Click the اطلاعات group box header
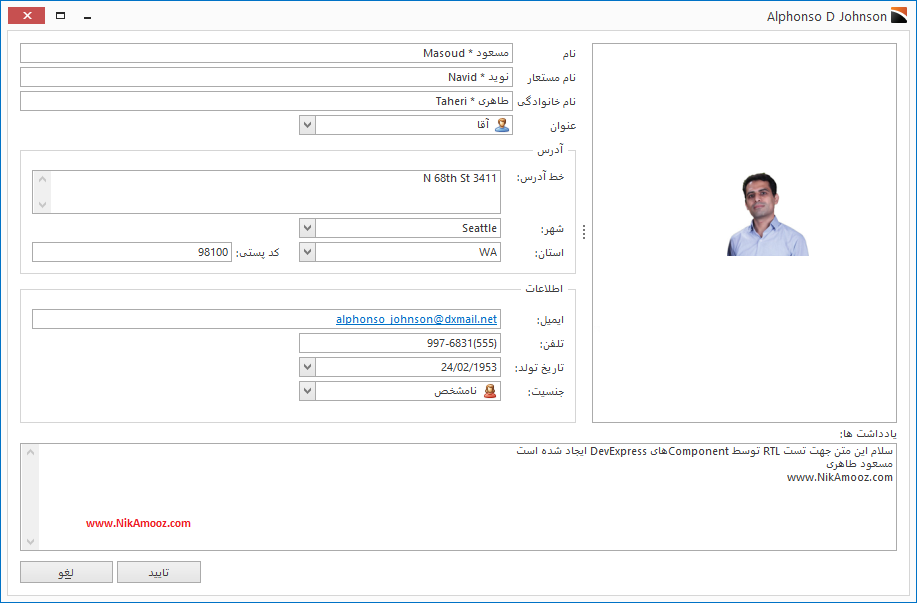This screenshot has height=603, width=917. click(x=544, y=289)
